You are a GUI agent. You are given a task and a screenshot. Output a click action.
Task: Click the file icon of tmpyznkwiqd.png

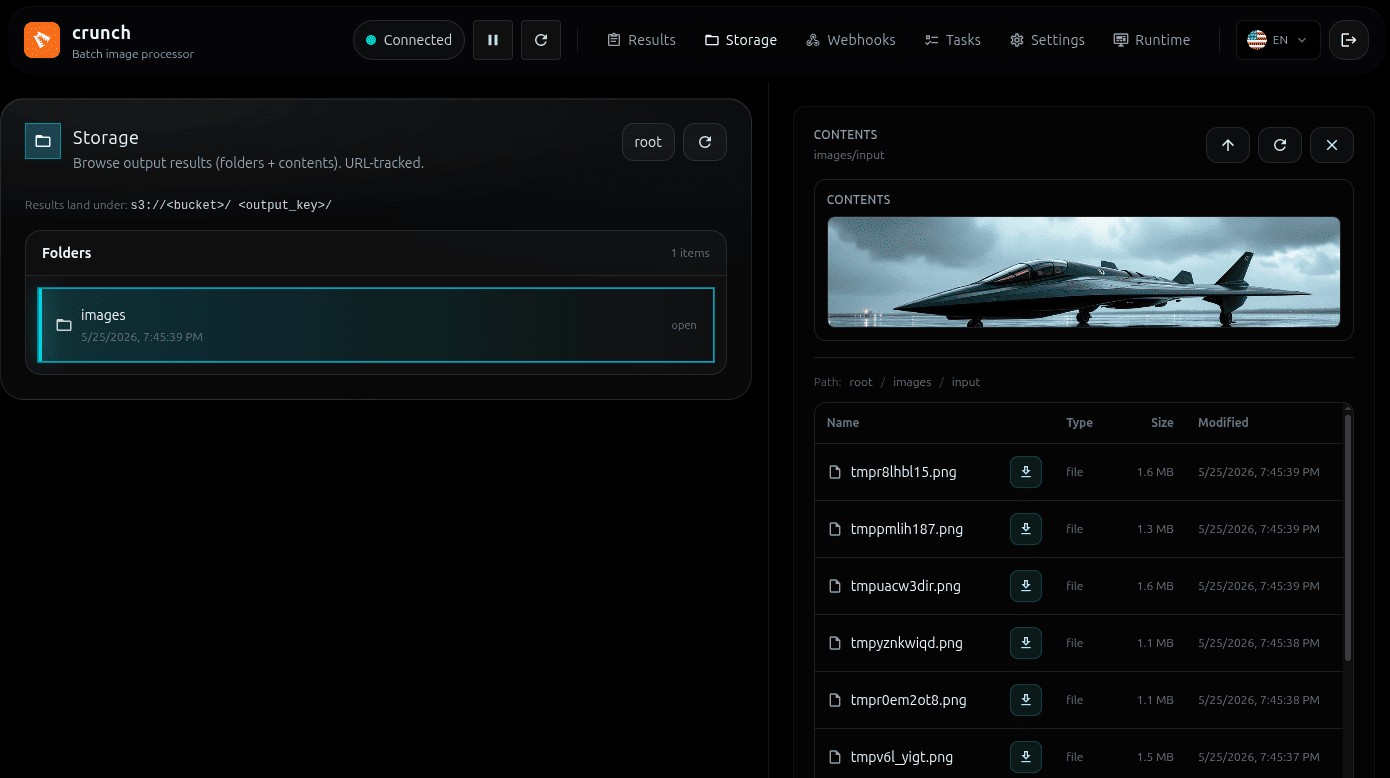[835, 643]
